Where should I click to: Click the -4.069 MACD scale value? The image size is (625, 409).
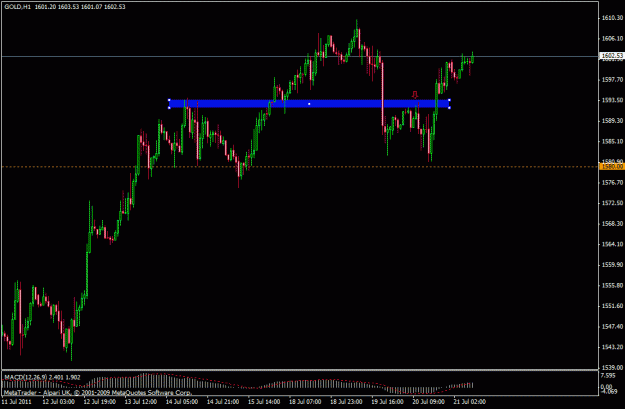pyautogui.click(x=609, y=391)
